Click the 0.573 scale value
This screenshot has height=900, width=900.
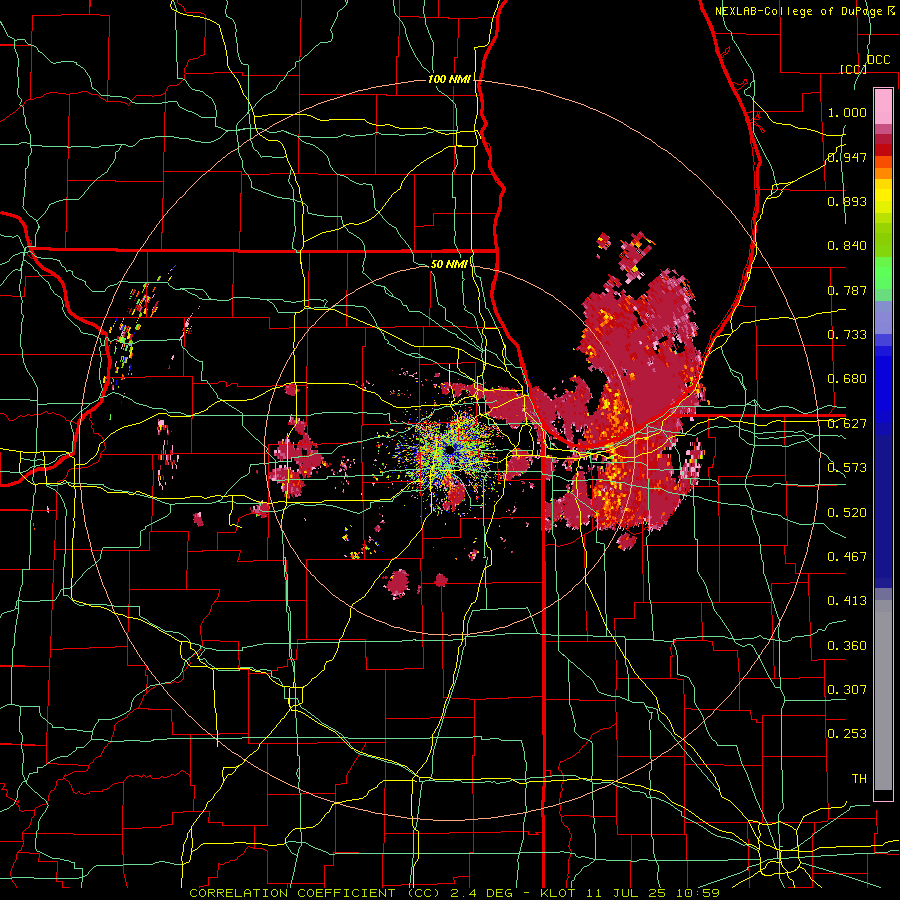(847, 468)
